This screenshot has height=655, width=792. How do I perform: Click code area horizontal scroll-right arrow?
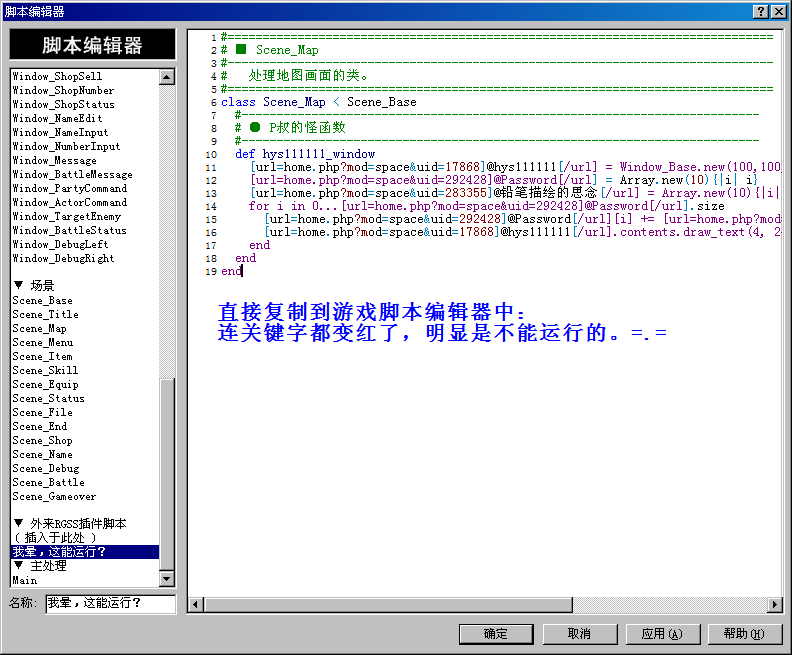click(774, 604)
